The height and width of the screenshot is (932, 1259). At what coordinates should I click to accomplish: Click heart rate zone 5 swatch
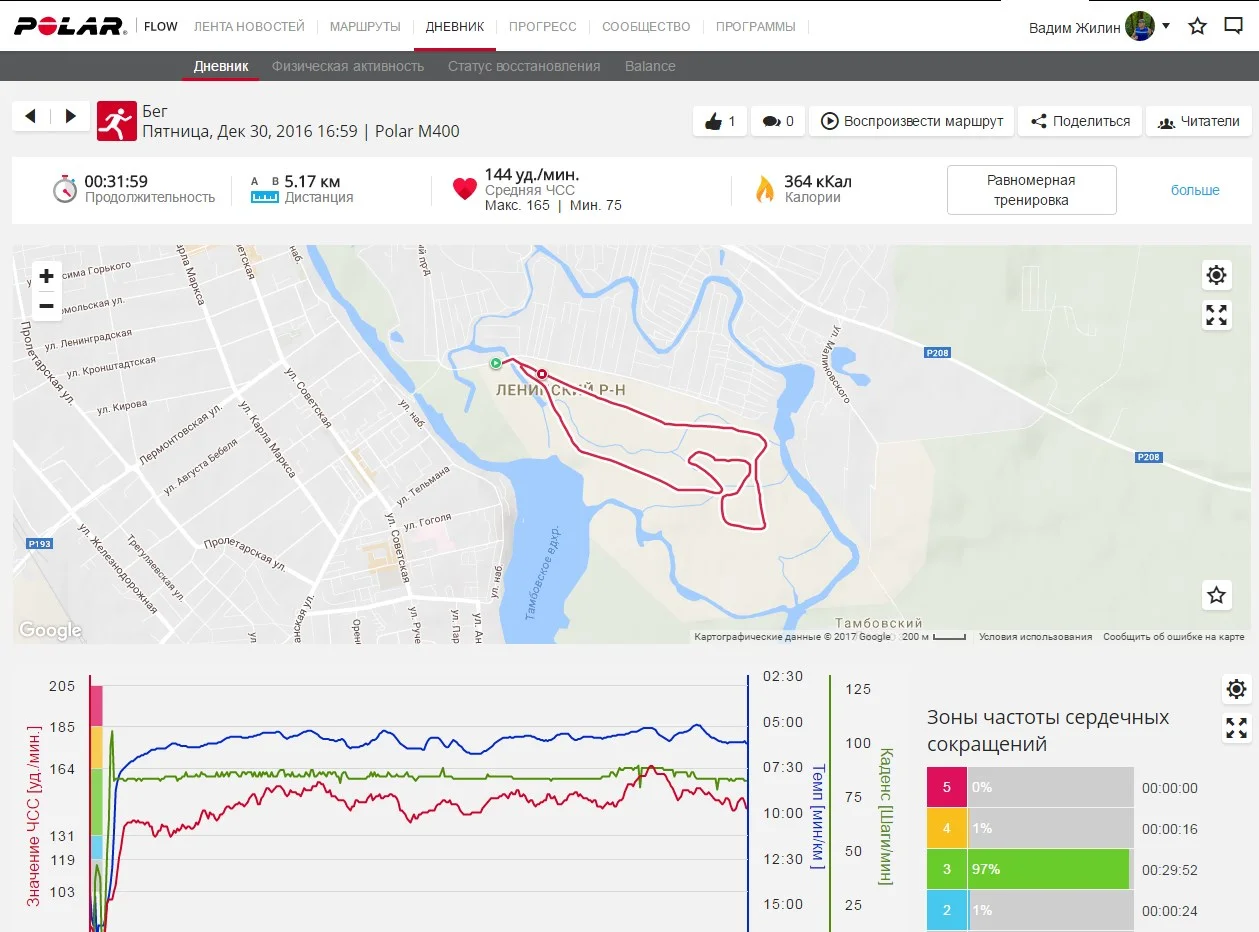click(x=947, y=787)
